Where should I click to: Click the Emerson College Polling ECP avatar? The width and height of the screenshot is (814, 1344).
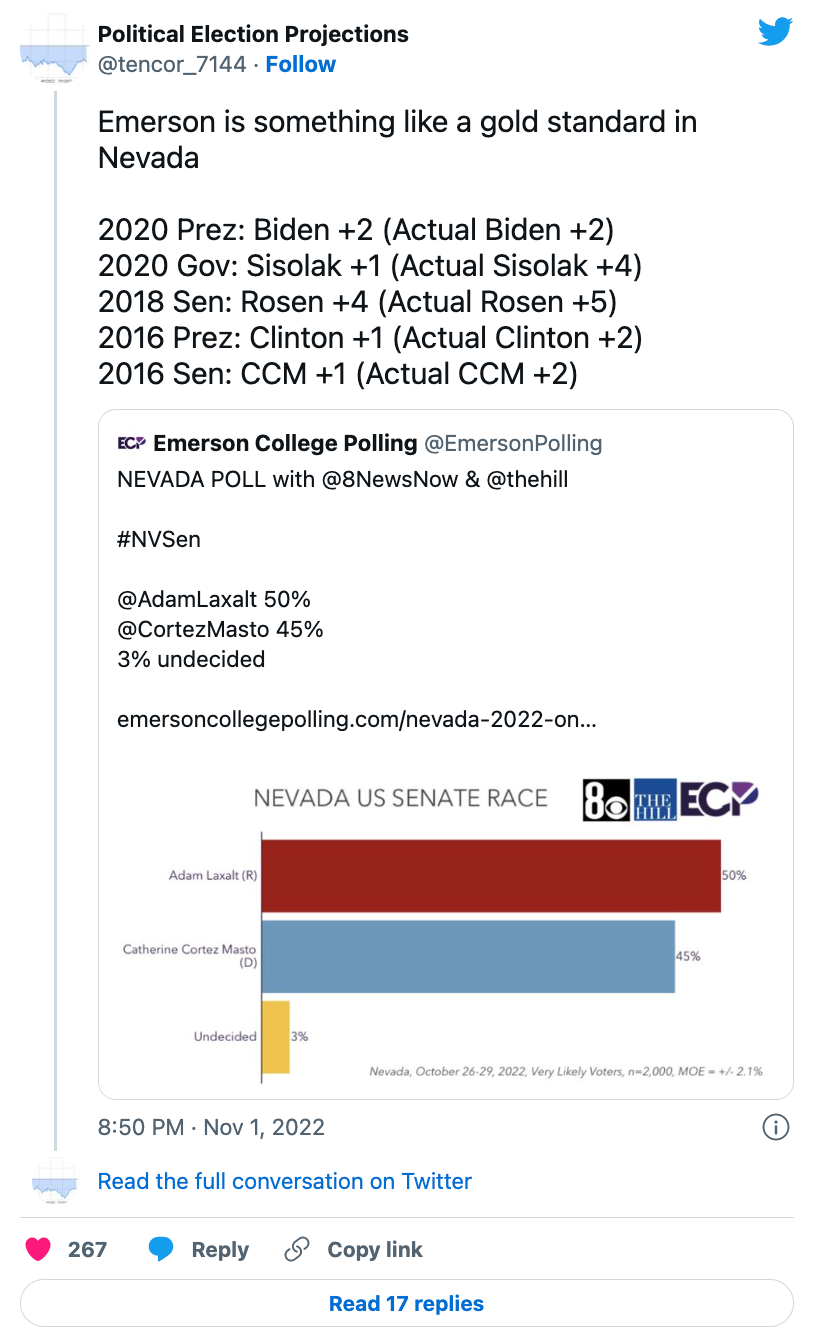(132, 443)
